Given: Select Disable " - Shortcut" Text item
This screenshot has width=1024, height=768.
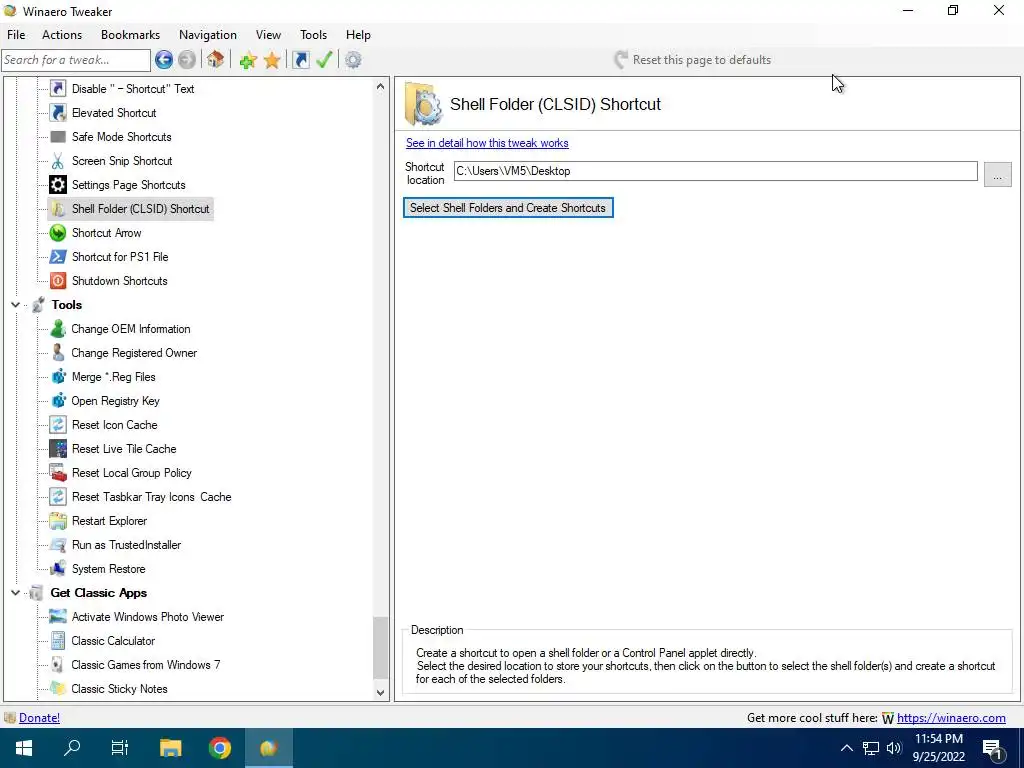Looking at the screenshot, I should coord(133,89).
